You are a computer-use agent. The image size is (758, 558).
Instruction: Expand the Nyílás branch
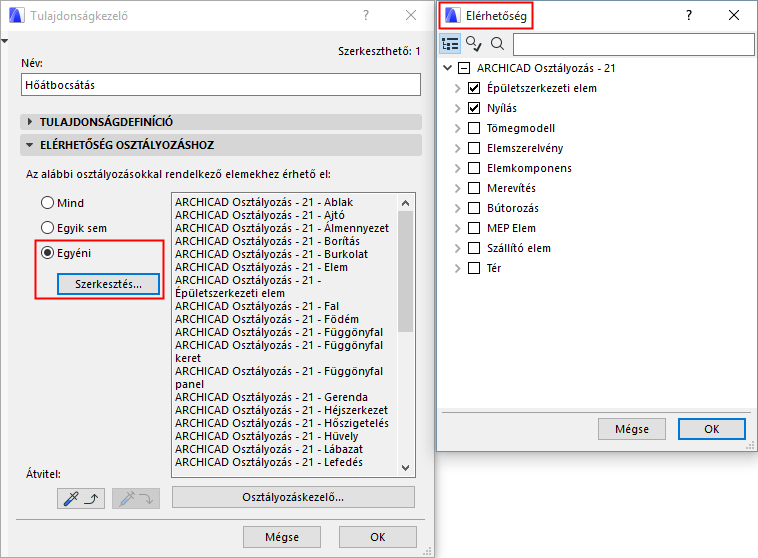click(457, 108)
